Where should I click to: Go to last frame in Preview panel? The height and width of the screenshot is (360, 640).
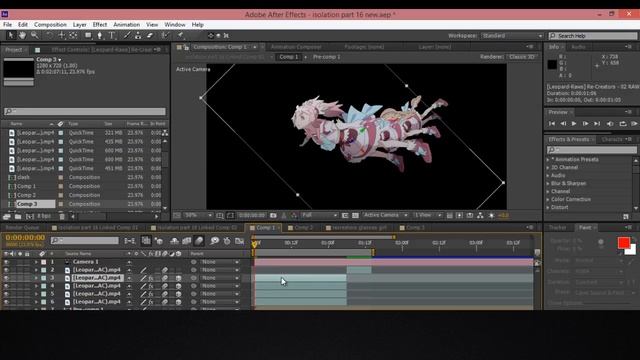(x=597, y=124)
